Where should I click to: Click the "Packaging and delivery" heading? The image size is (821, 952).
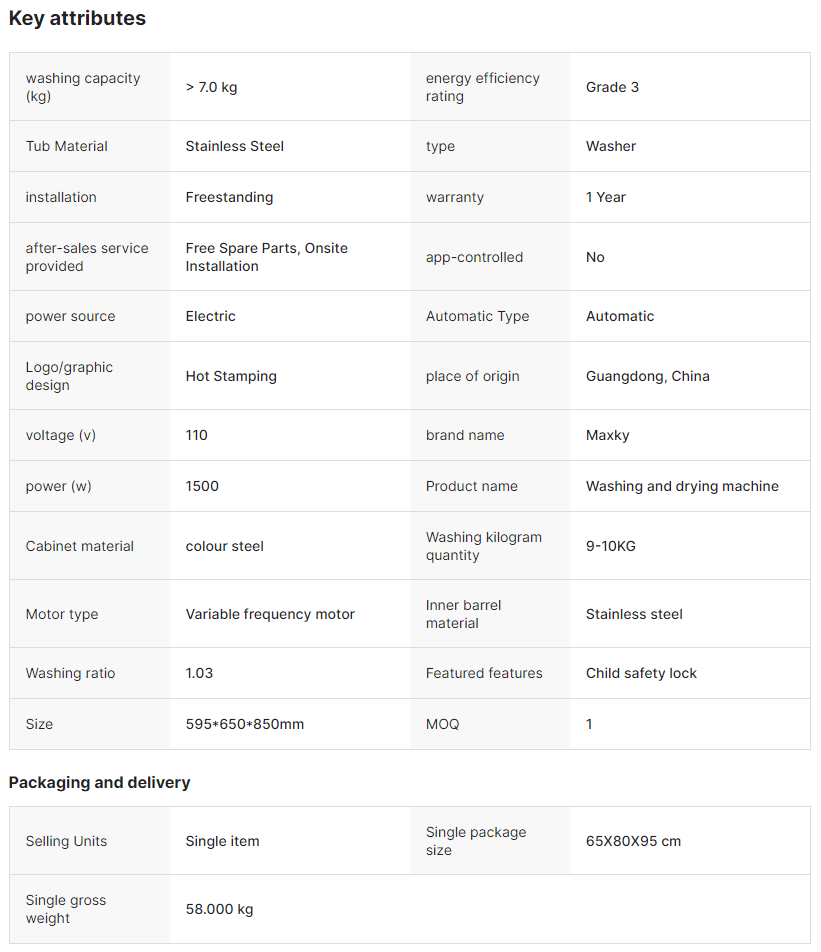click(99, 782)
